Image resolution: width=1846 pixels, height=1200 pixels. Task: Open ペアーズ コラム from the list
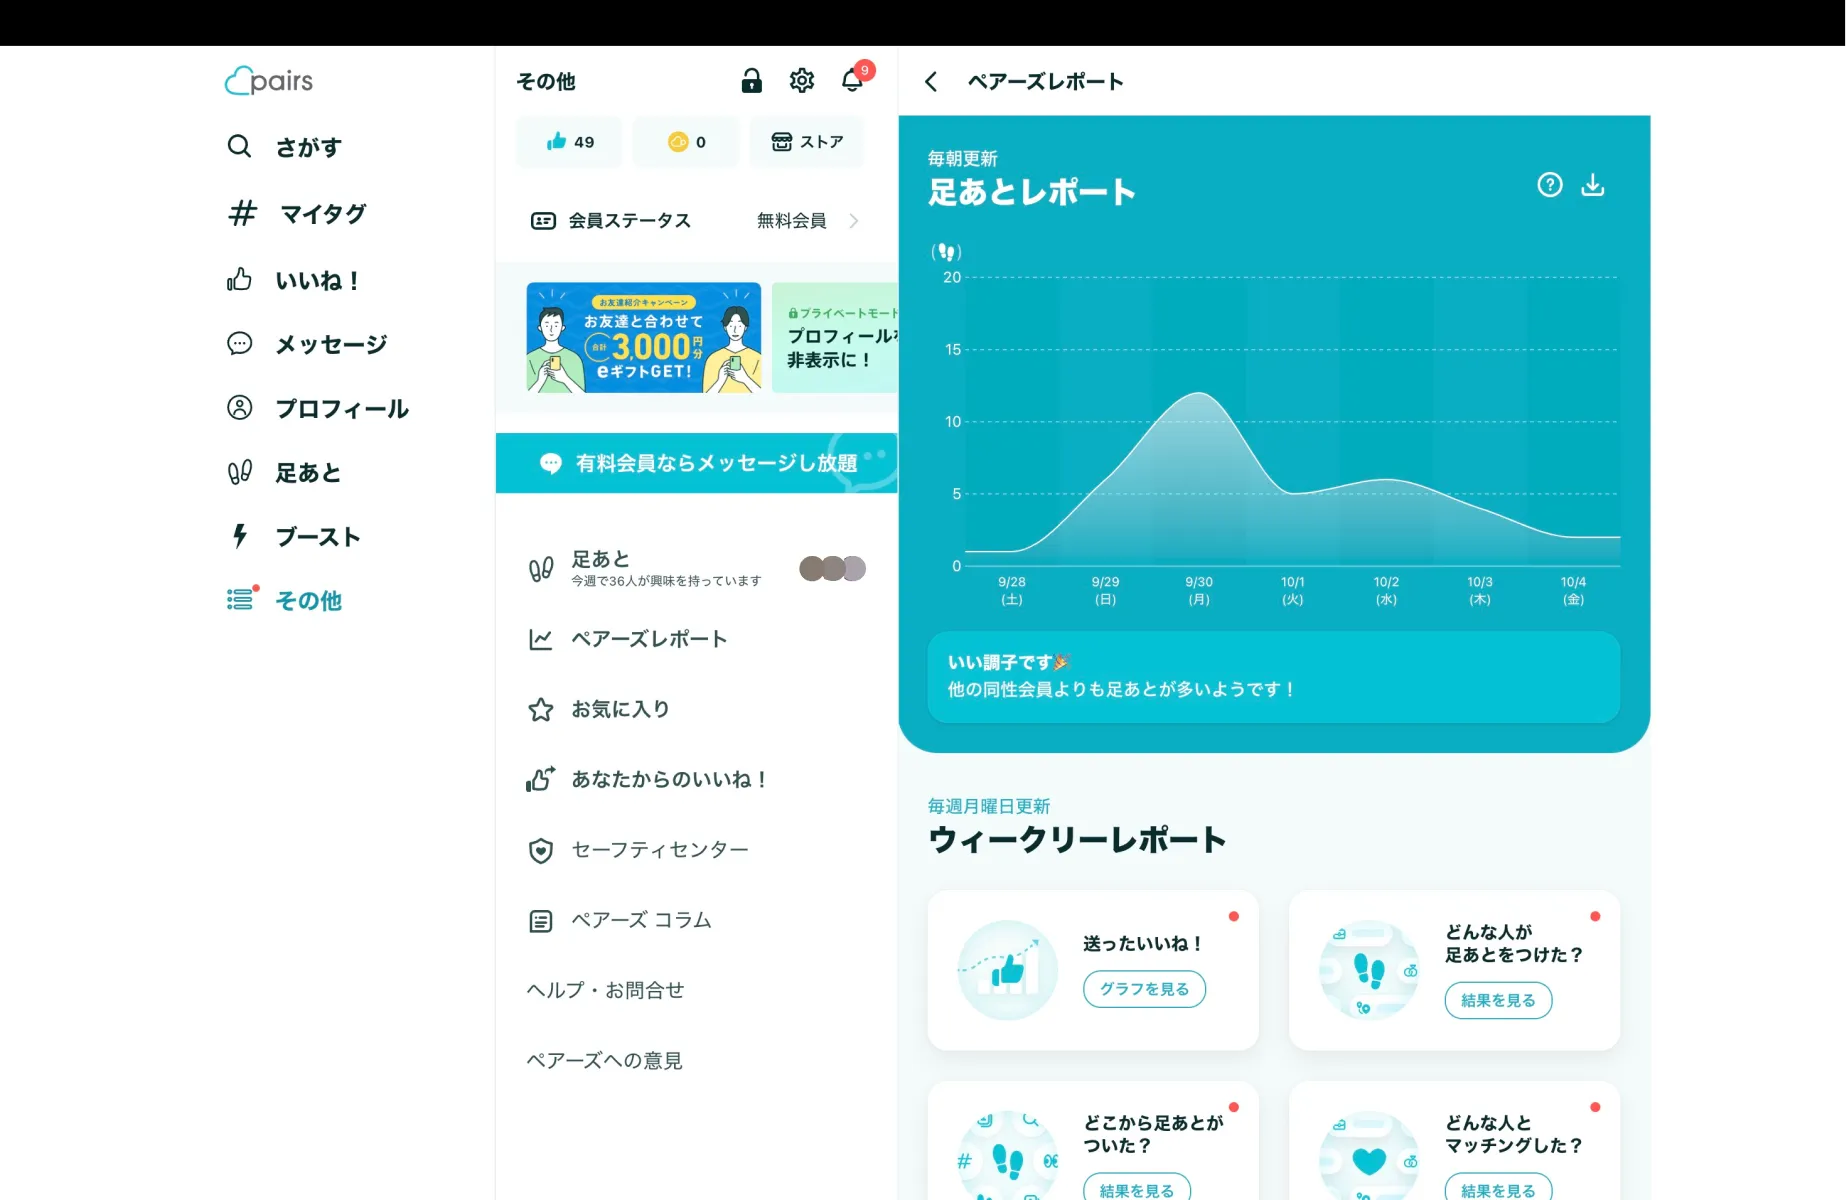[x=639, y=920]
